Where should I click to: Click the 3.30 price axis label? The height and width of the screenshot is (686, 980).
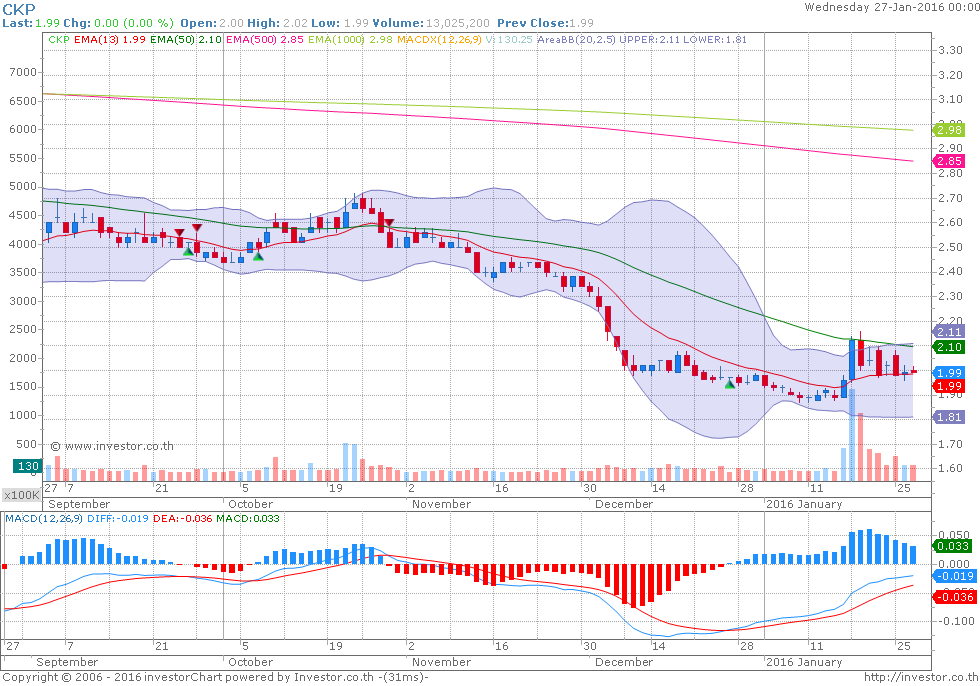(x=951, y=50)
